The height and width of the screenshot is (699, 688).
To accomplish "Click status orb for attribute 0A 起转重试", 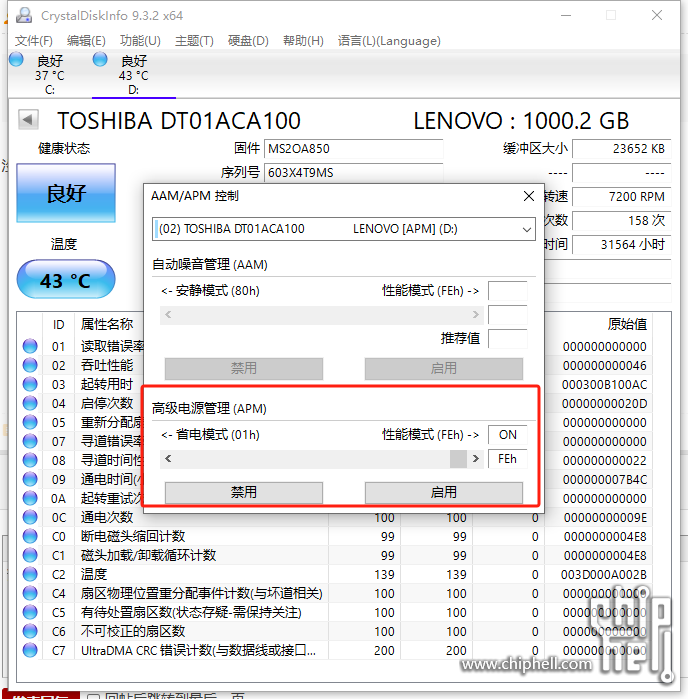I will pyautogui.click(x=30, y=498).
